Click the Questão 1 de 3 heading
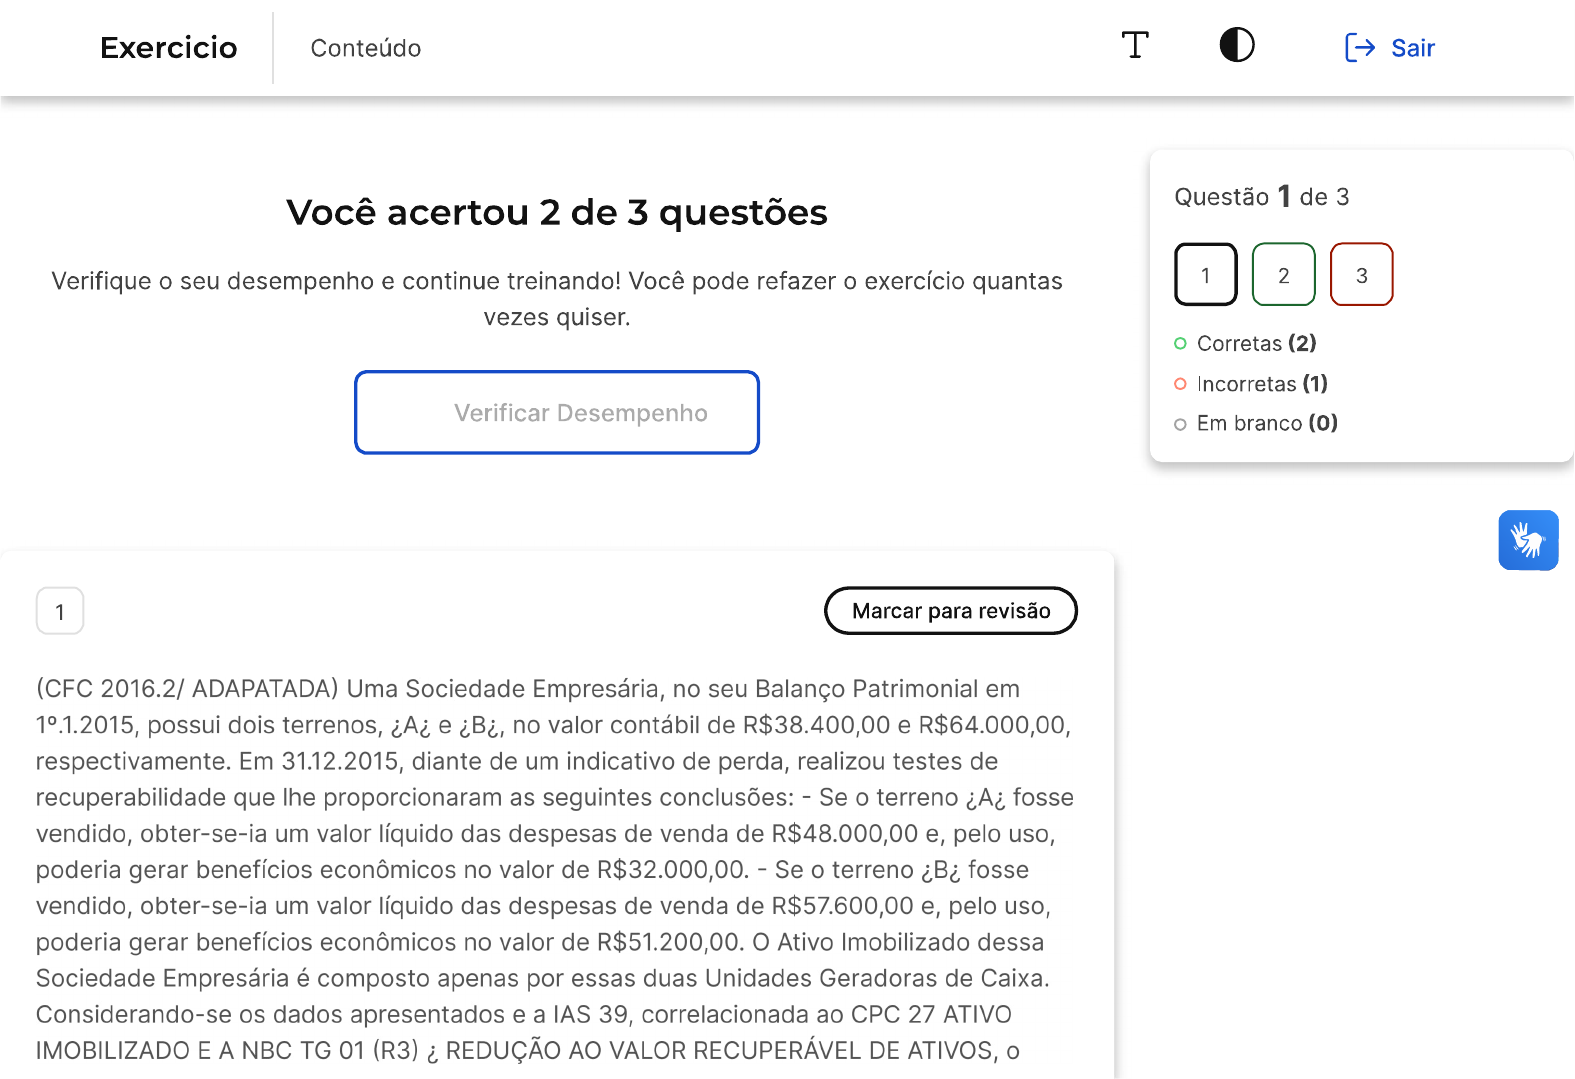1575x1079 pixels. click(1262, 197)
